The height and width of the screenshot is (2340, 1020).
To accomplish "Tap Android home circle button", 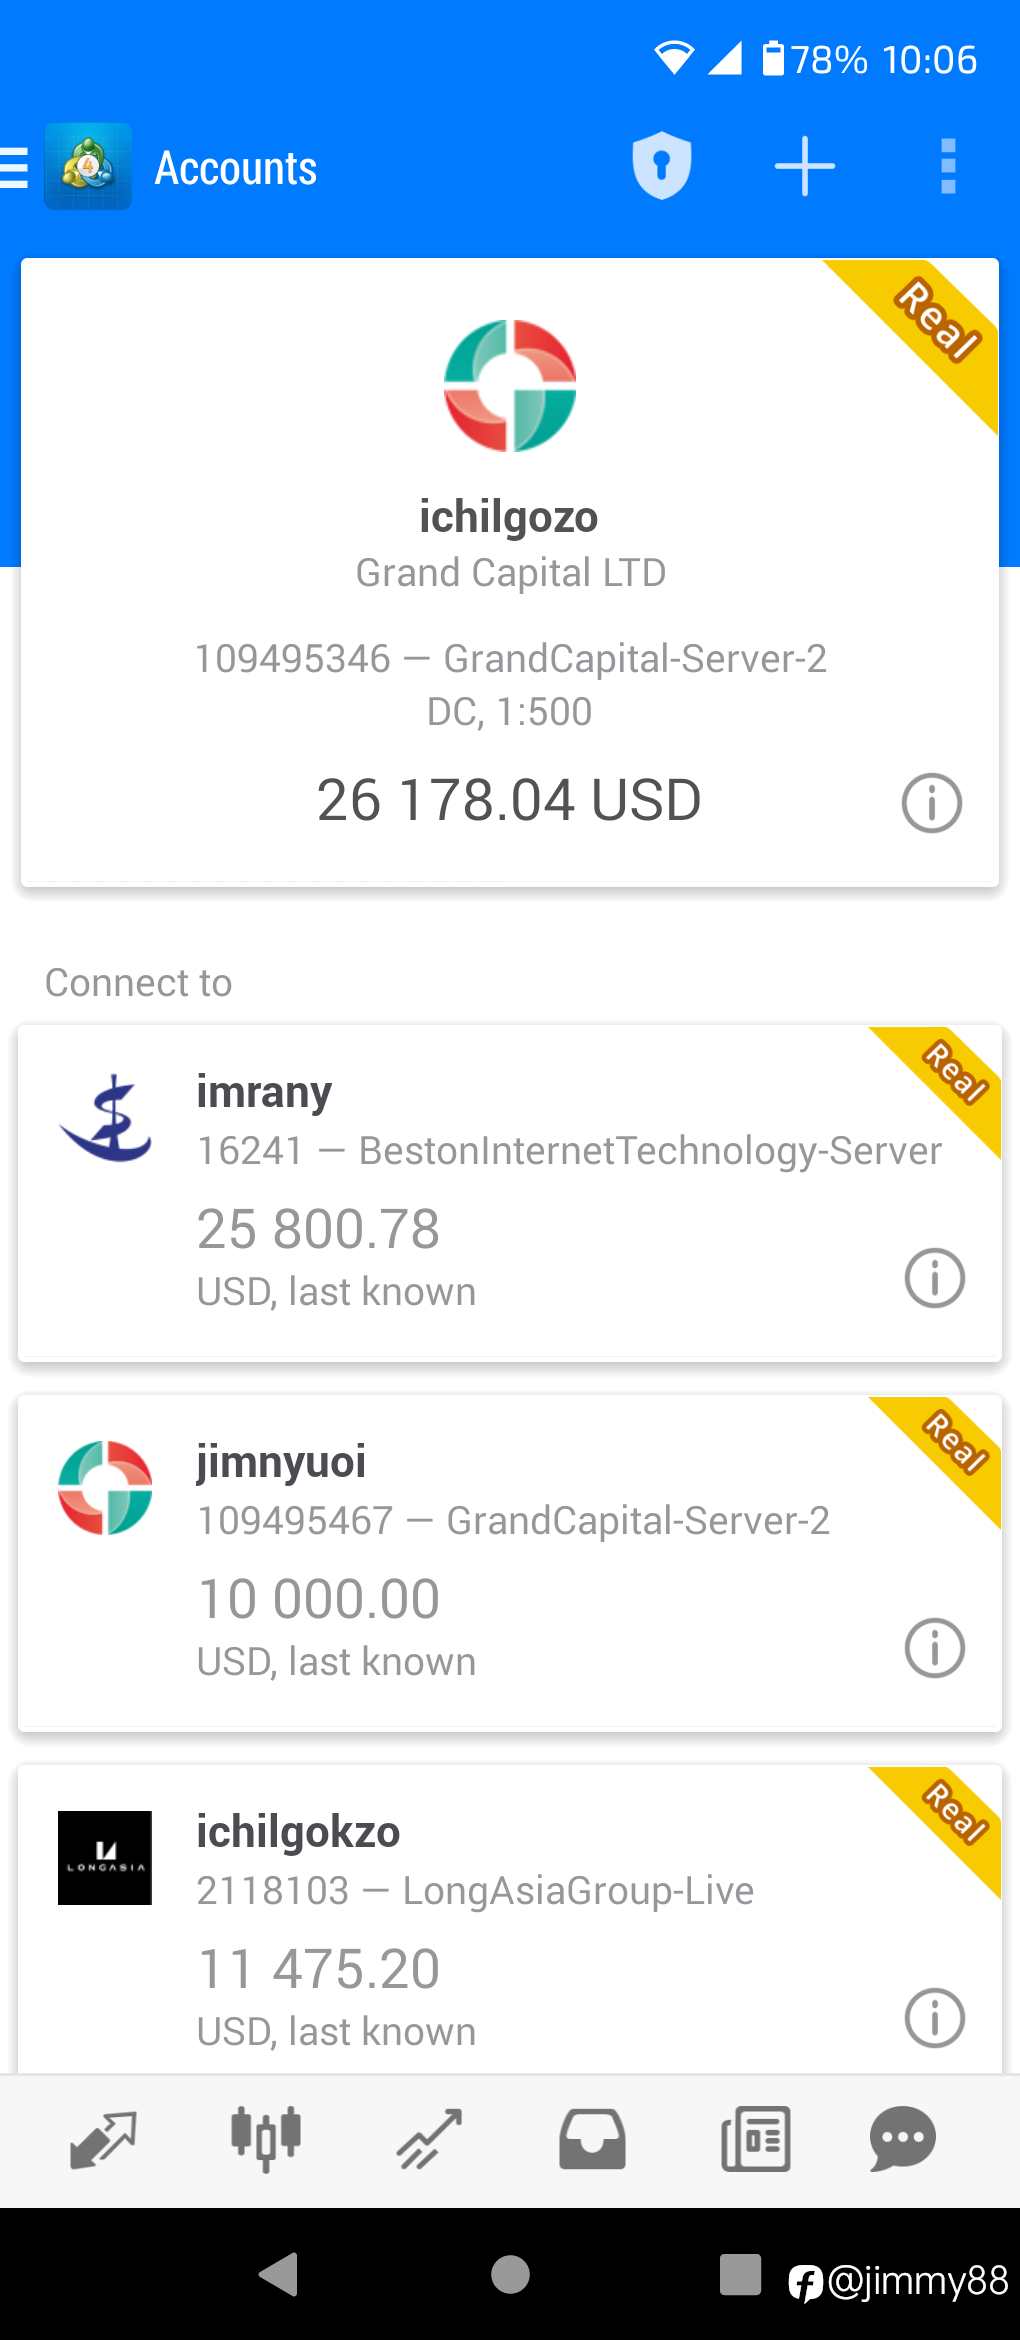I will pos(510,2275).
